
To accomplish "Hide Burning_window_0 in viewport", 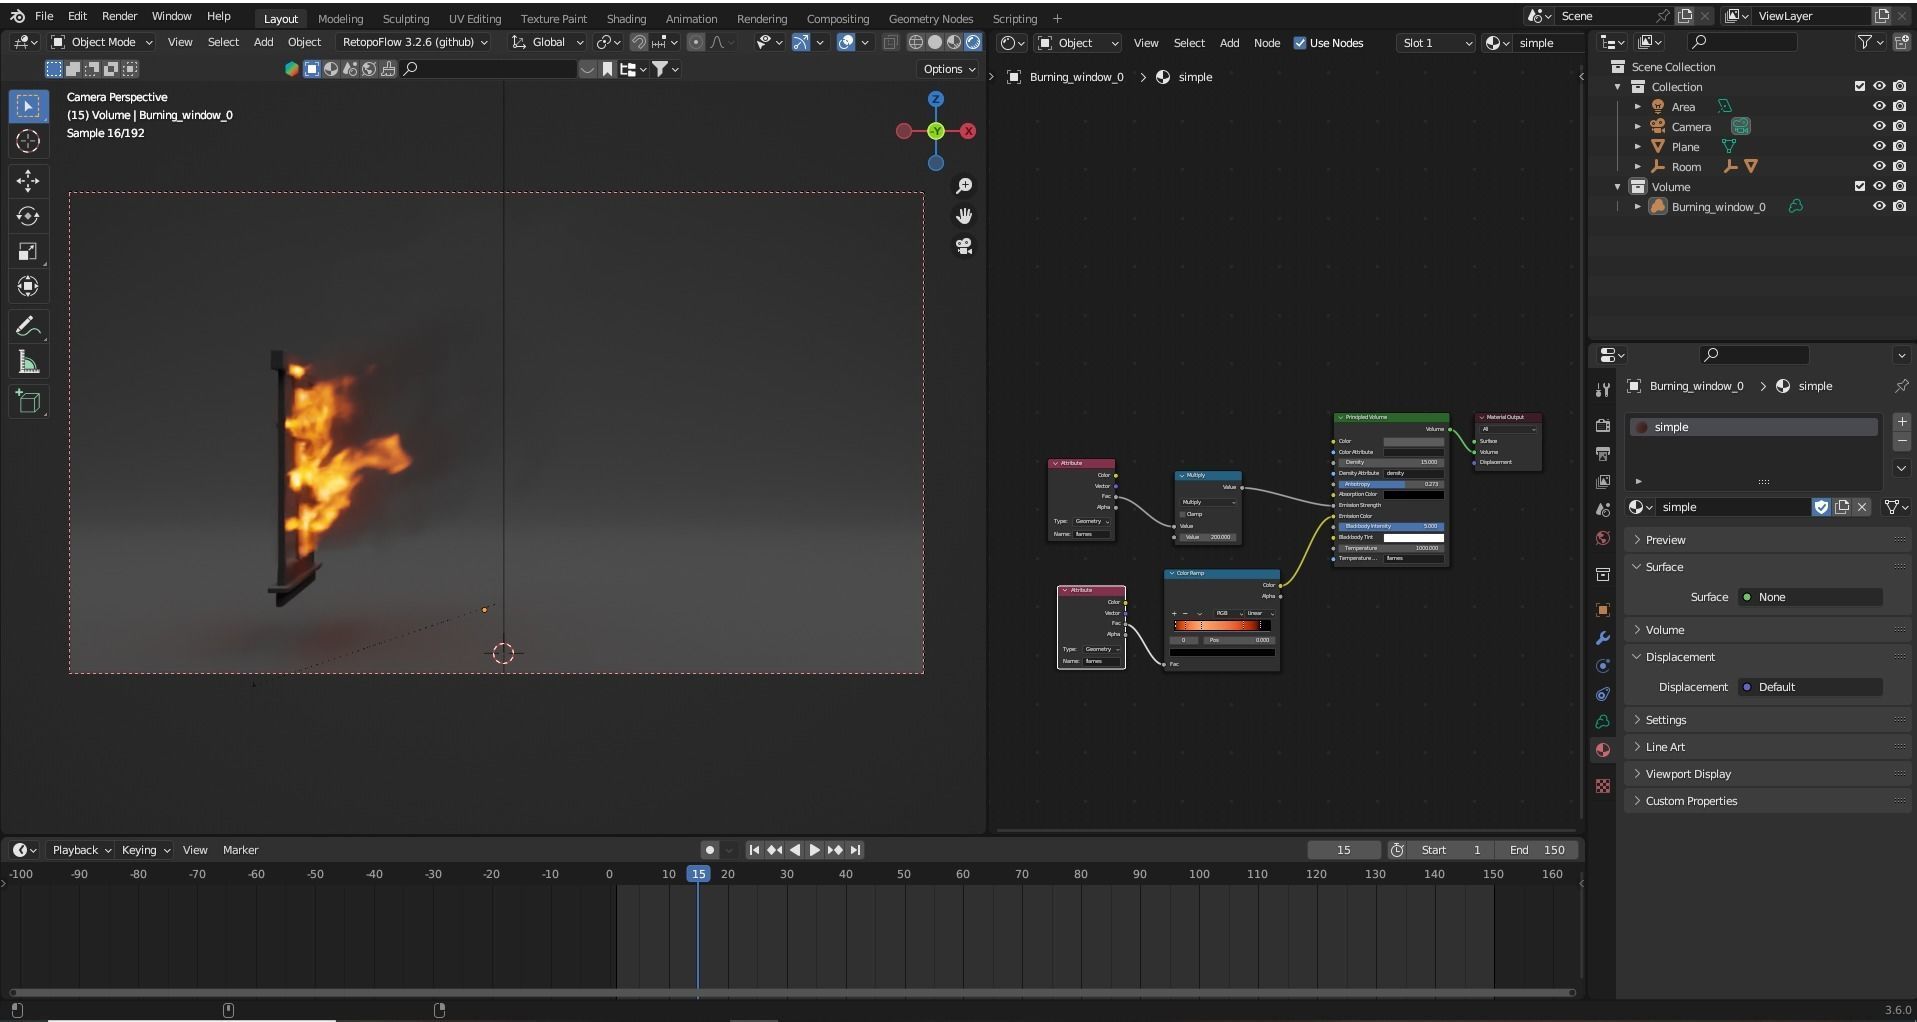I will [x=1879, y=207].
